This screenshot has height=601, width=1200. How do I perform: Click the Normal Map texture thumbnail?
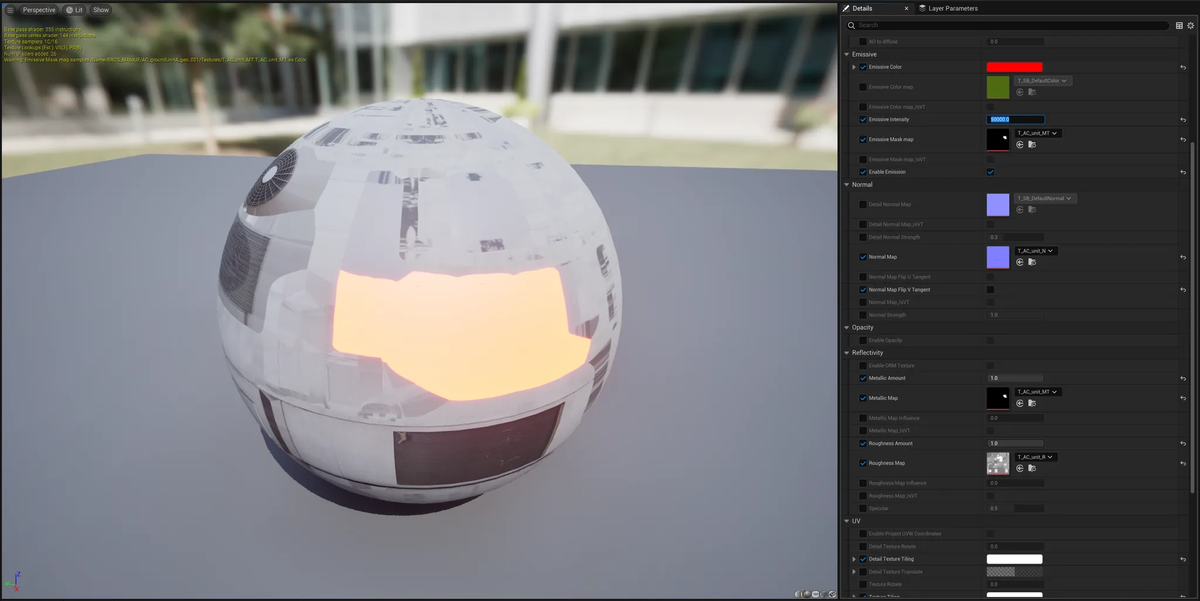point(998,257)
